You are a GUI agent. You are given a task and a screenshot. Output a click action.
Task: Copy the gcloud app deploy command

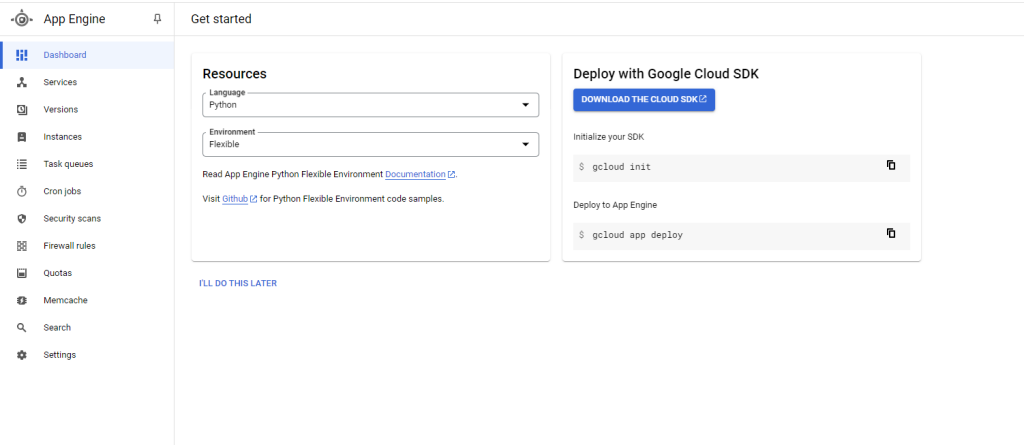pos(891,233)
